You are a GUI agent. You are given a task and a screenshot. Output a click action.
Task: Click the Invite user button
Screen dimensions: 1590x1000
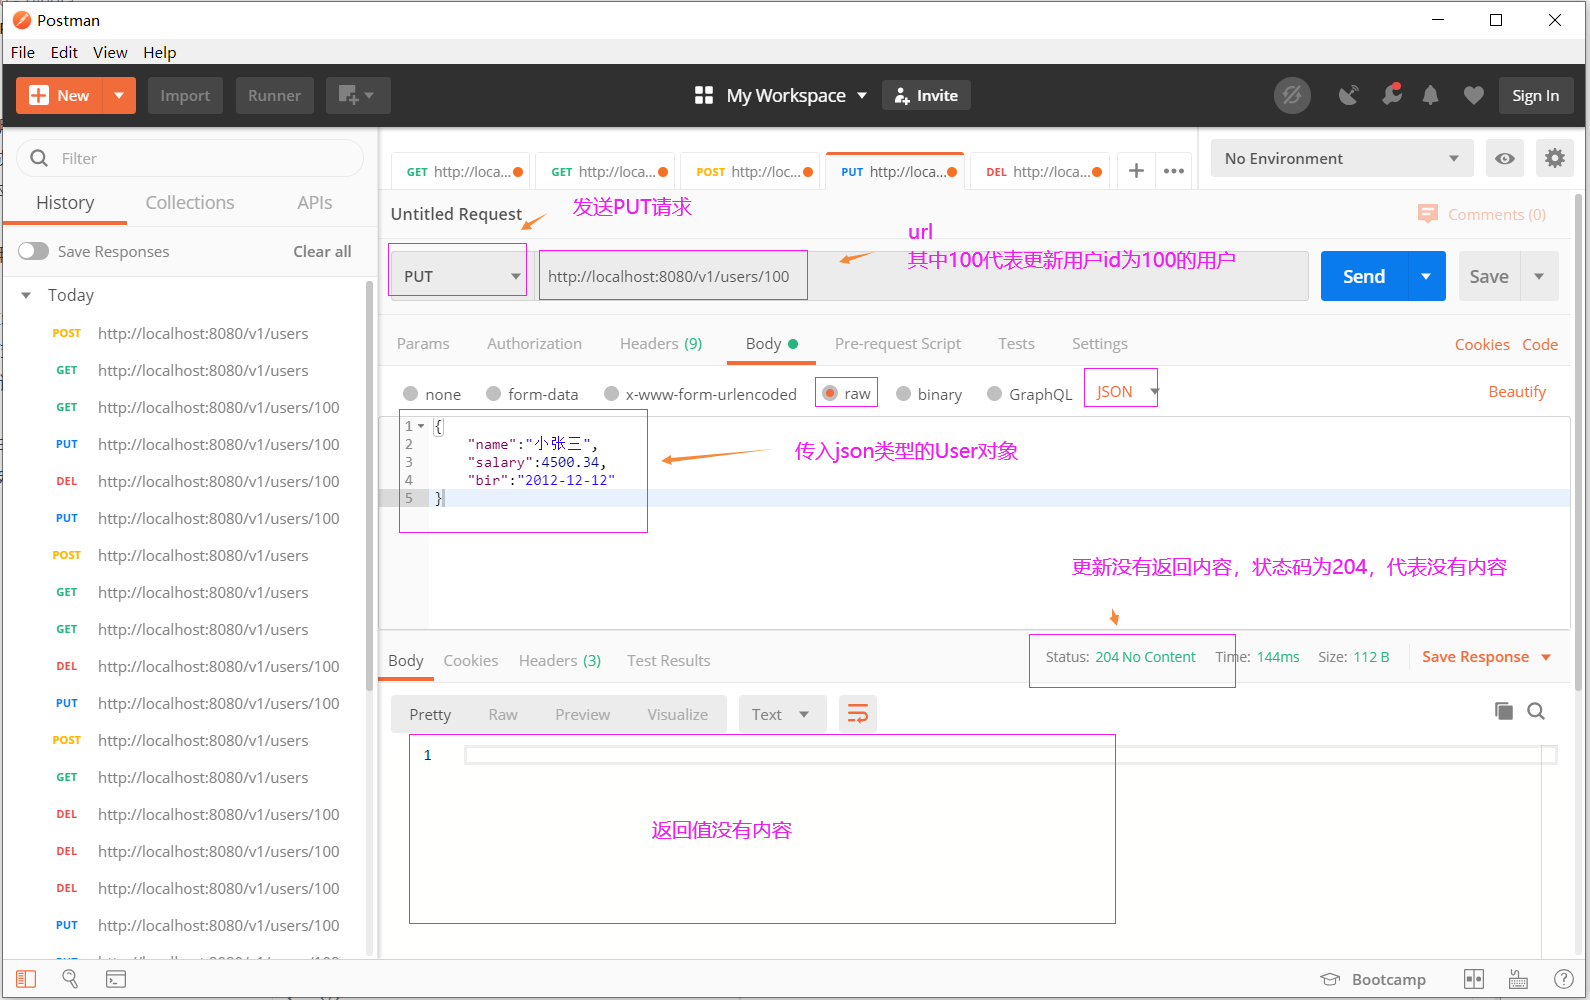[x=926, y=95]
